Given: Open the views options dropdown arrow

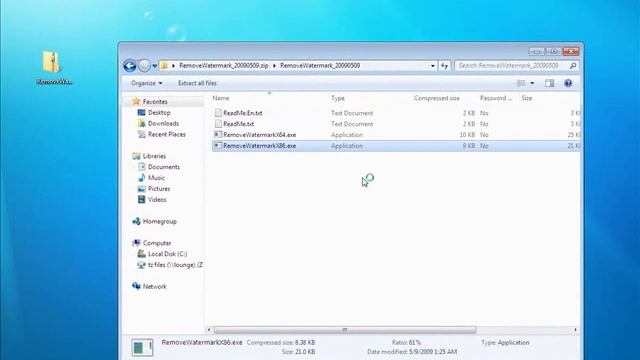Looking at the screenshot, I should [532, 83].
